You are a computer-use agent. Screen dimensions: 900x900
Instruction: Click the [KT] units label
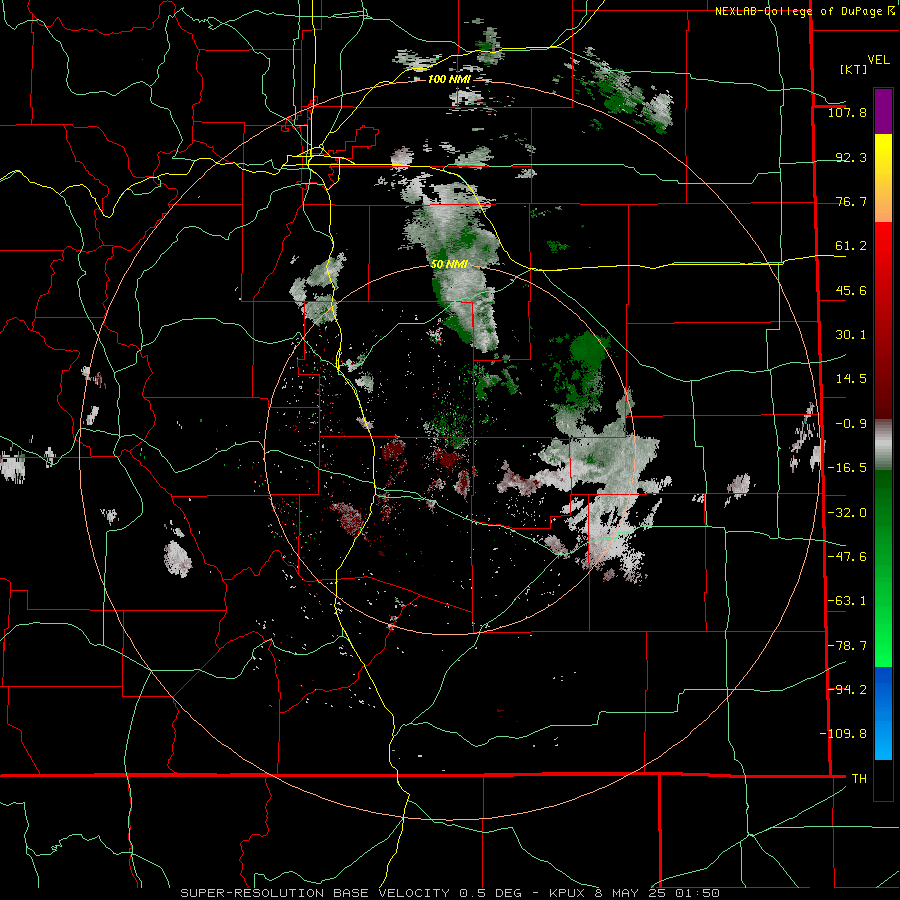pos(853,69)
